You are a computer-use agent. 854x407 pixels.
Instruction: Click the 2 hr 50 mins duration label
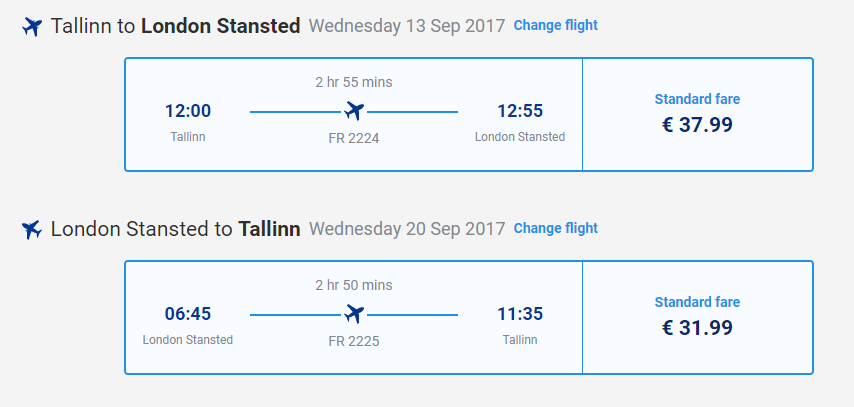[x=354, y=285]
